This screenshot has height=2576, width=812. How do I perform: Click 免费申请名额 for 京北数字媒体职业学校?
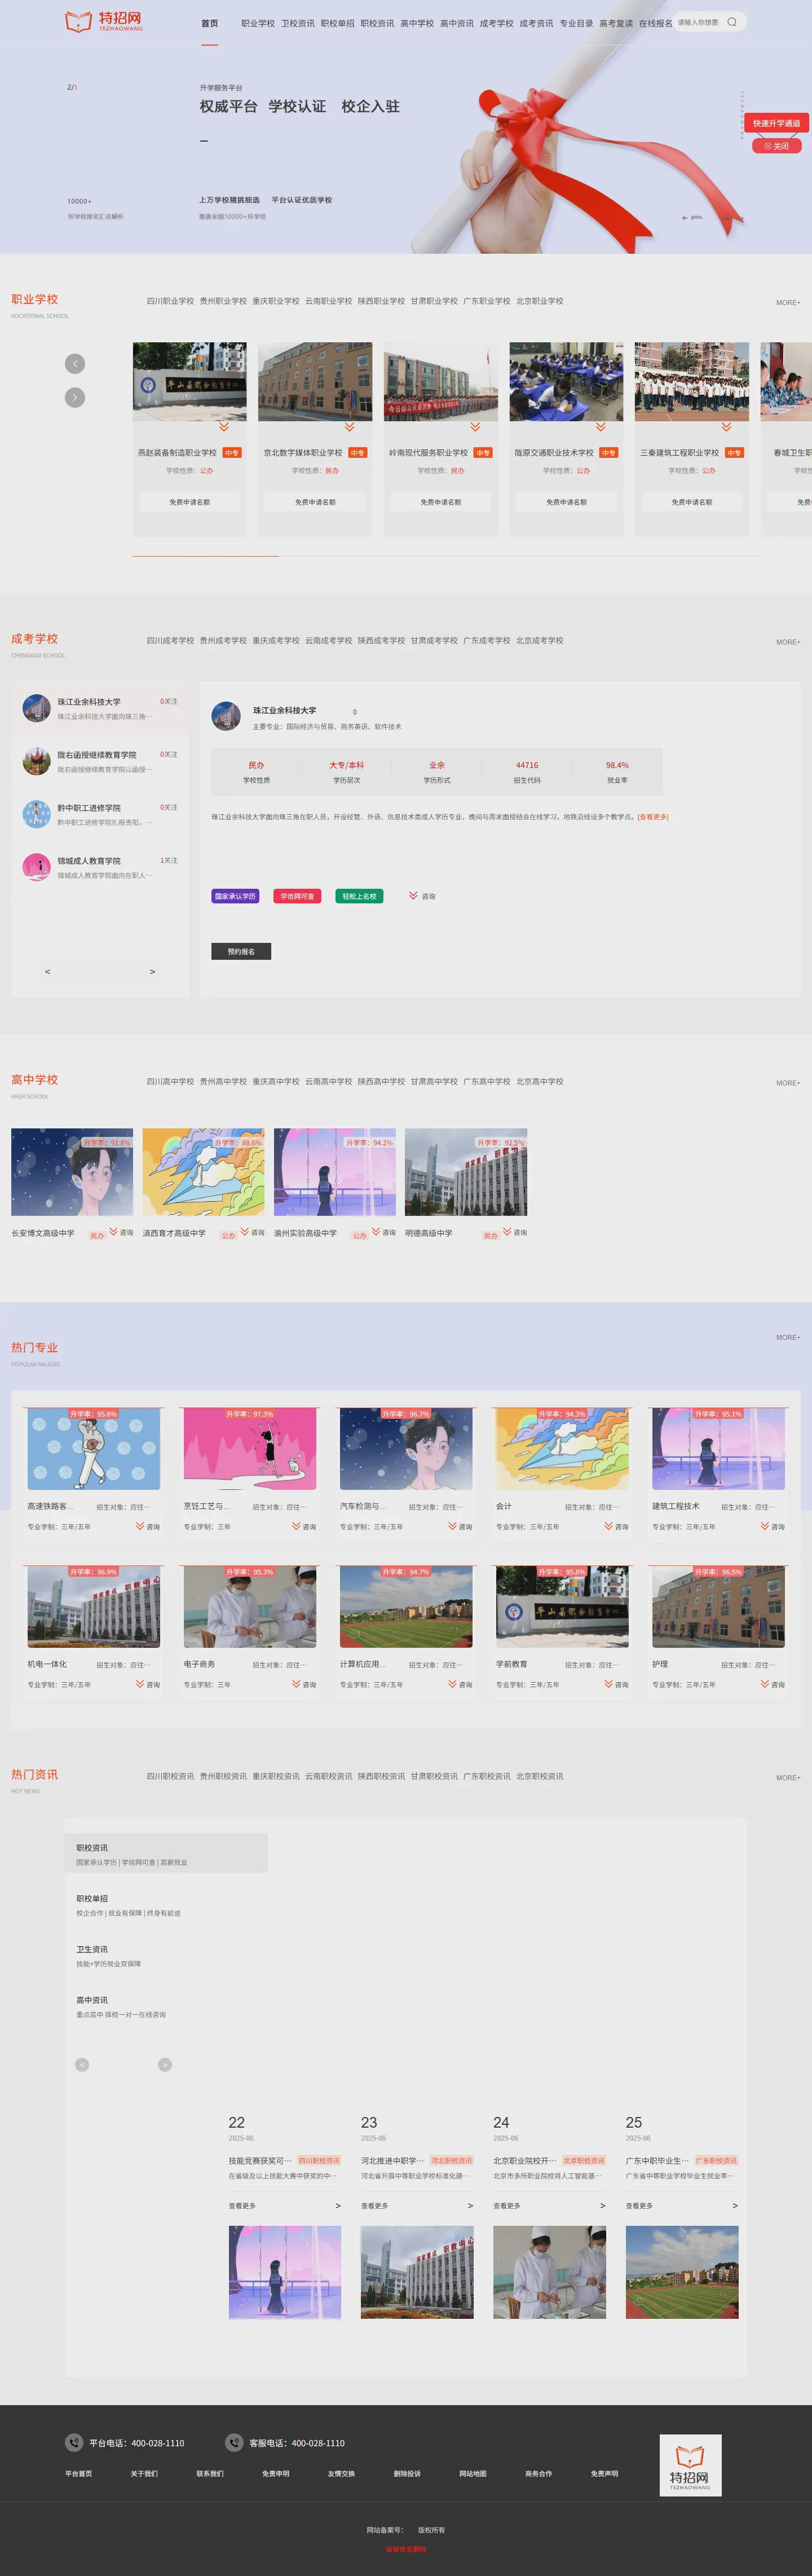[315, 502]
